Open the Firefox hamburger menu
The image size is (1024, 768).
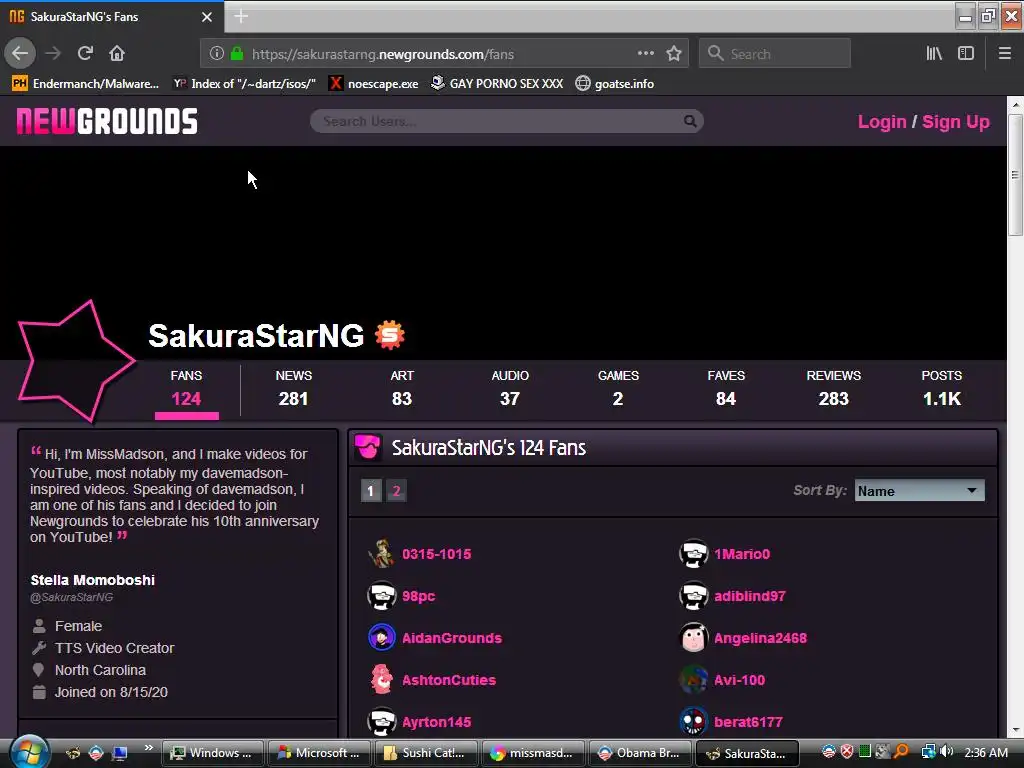(1004, 54)
